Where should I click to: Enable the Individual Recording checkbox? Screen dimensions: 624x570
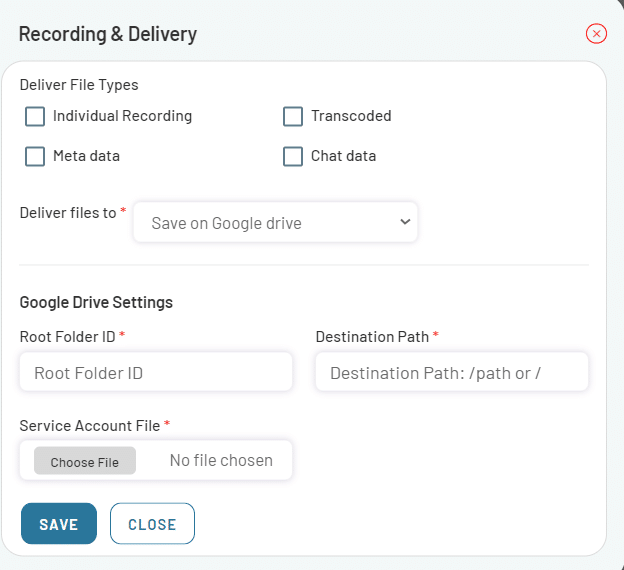click(35, 116)
